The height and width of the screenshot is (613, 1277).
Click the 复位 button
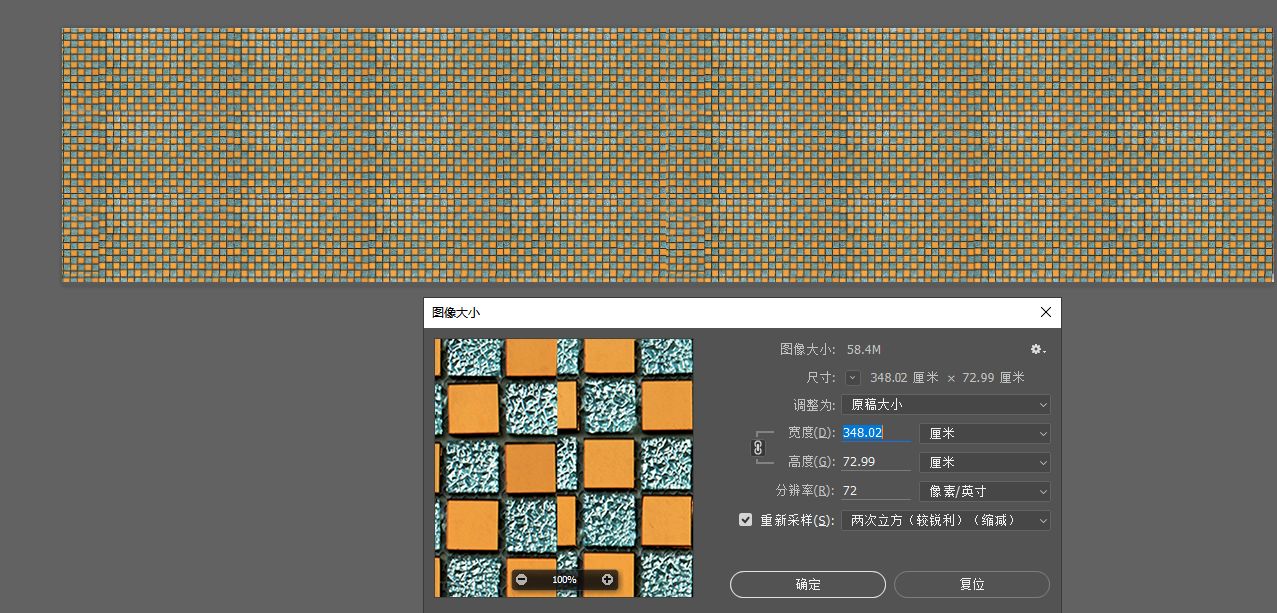[972, 585]
